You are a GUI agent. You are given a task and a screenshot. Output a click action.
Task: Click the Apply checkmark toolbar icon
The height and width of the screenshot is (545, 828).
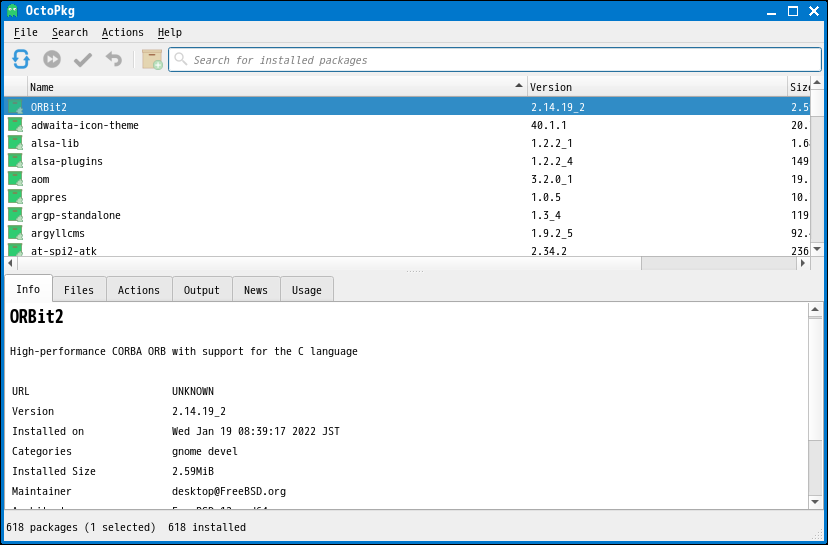click(x=82, y=60)
